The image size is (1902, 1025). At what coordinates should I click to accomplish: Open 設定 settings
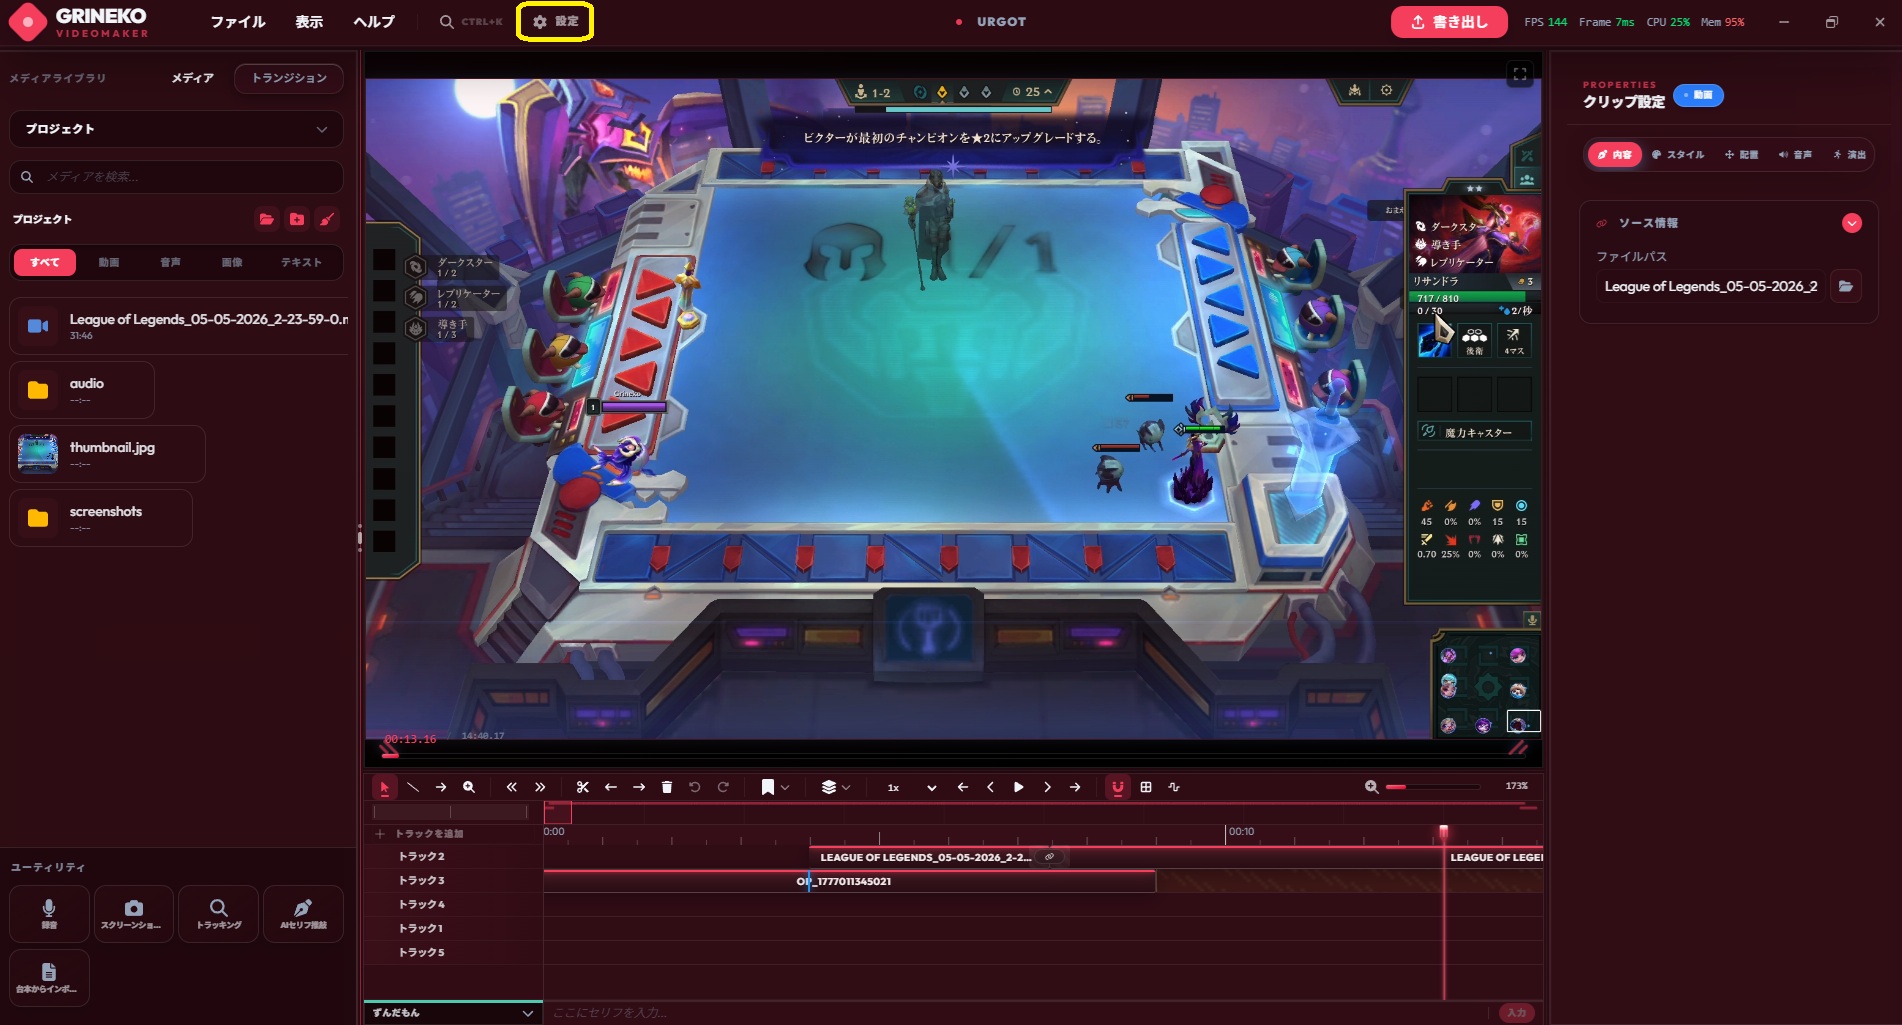[555, 22]
